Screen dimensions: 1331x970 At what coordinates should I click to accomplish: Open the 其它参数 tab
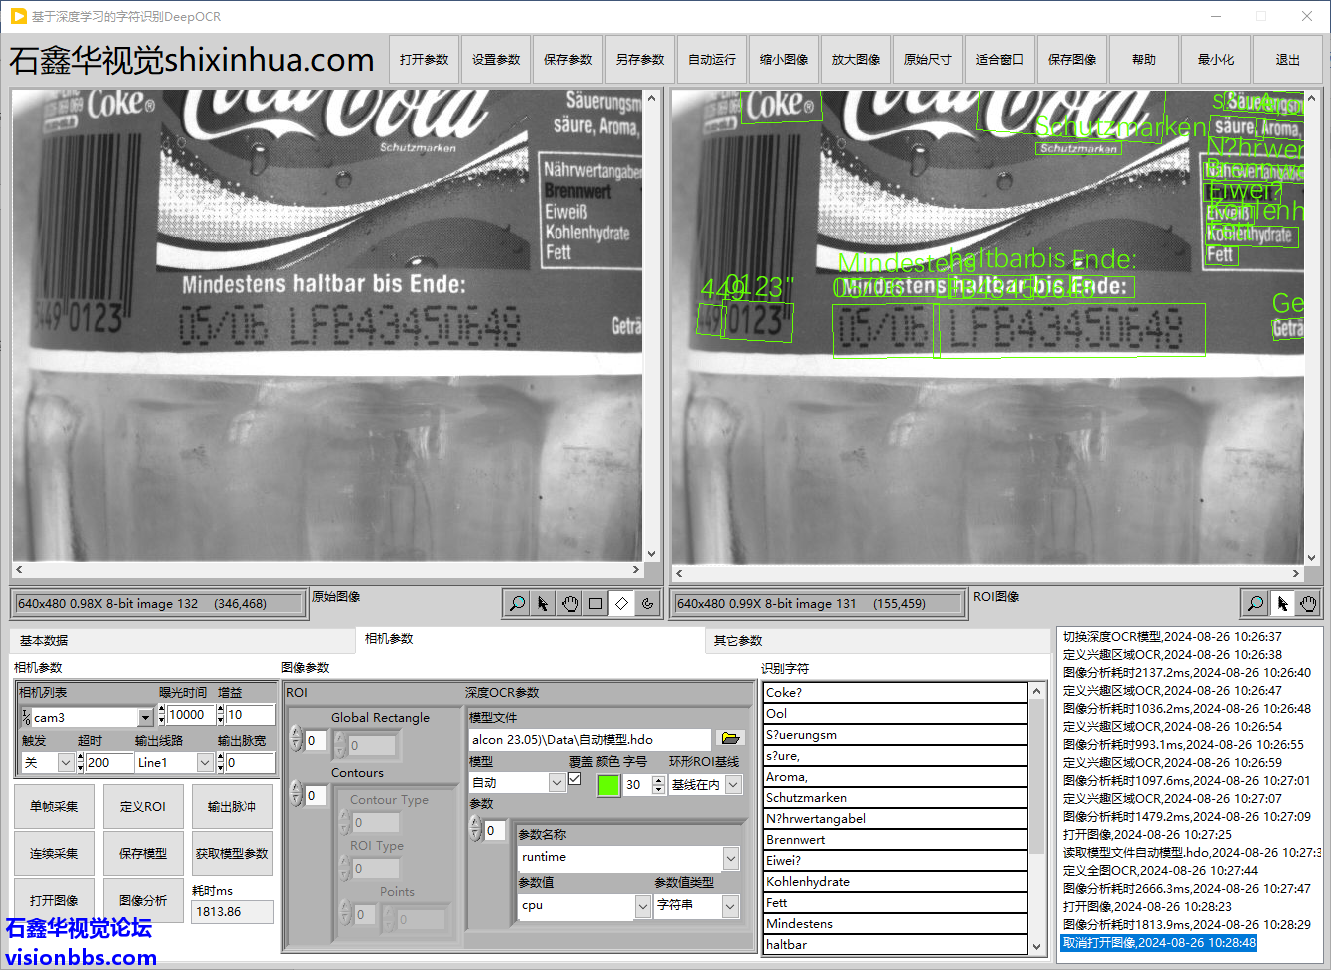coord(738,640)
